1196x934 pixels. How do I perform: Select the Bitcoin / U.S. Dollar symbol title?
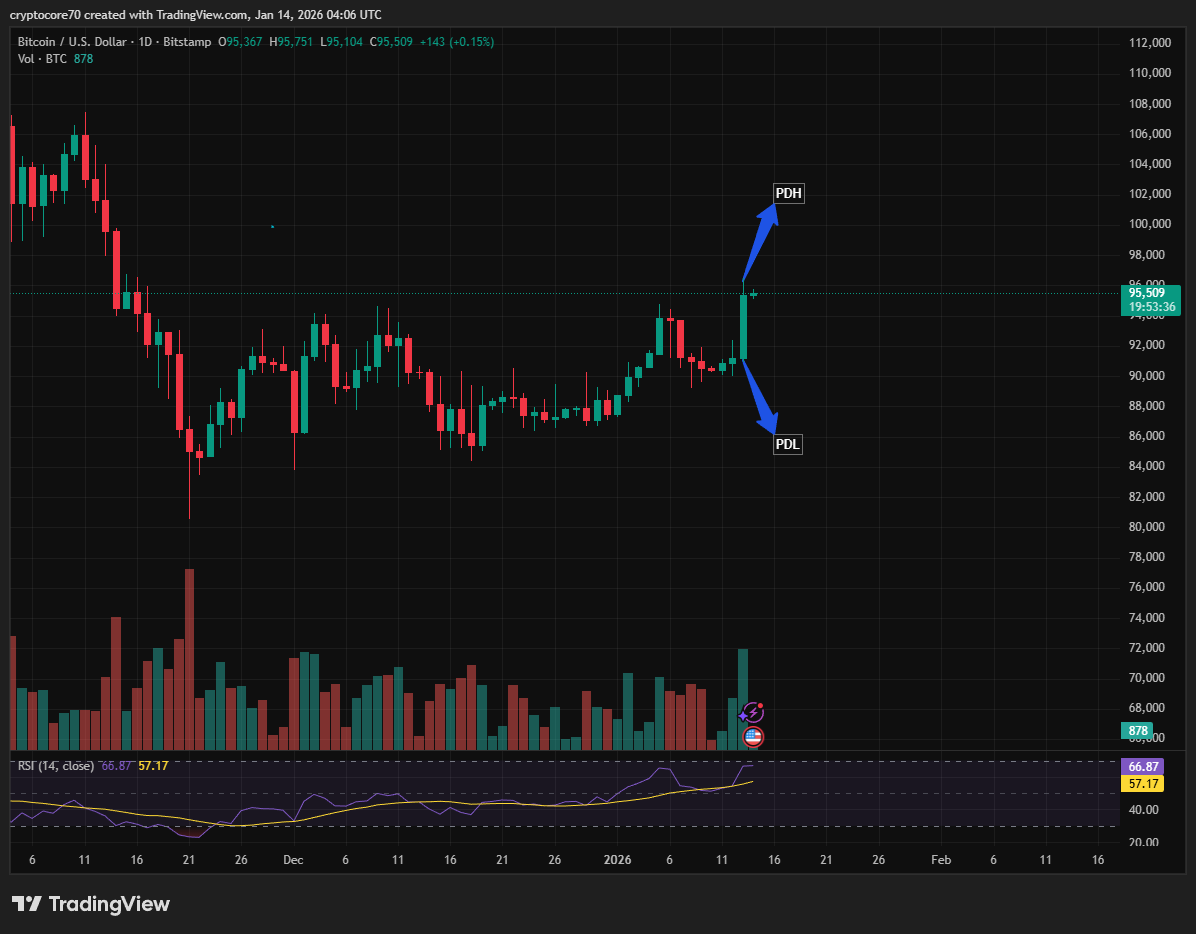click(72, 42)
